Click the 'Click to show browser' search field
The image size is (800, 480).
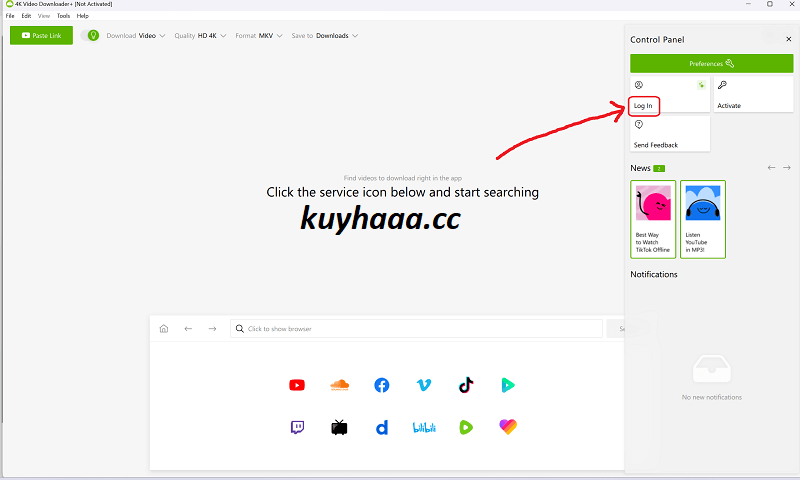coord(416,329)
